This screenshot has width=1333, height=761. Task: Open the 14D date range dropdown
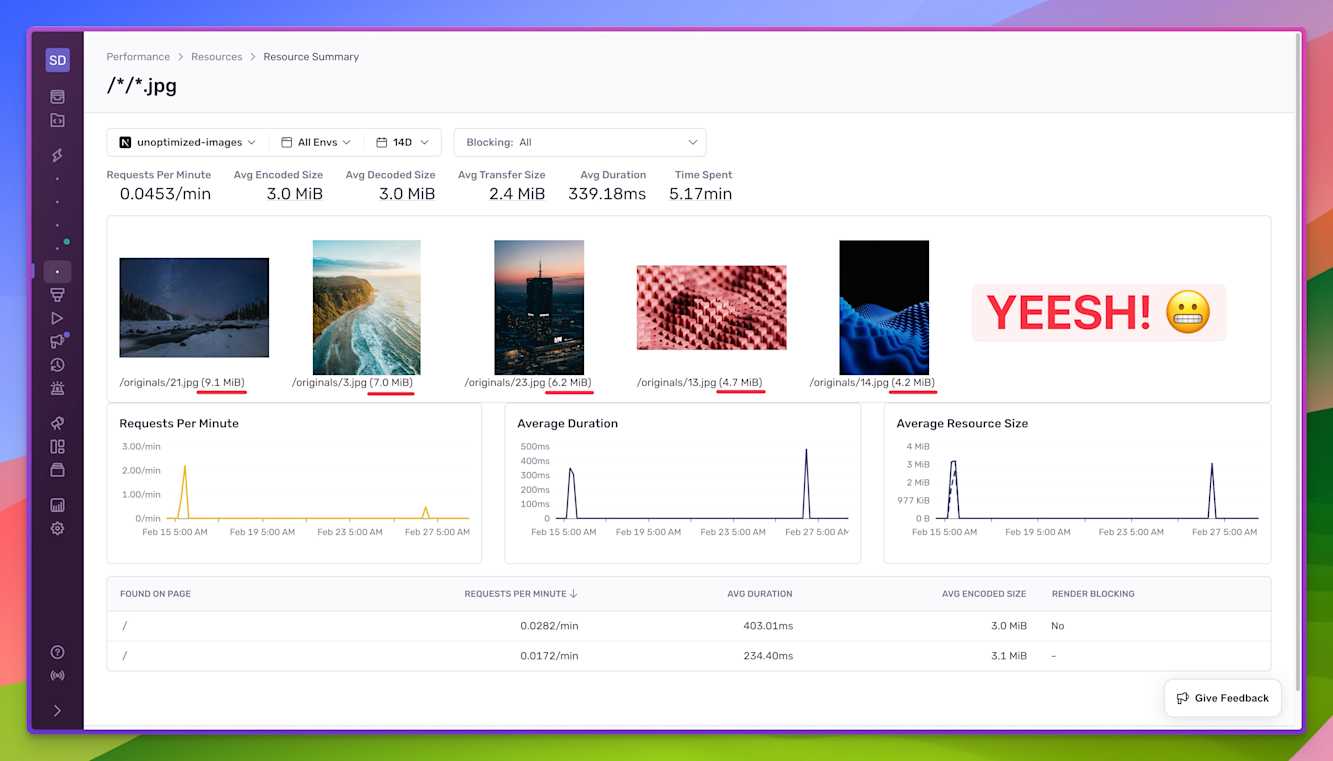pyautogui.click(x=403, y=142)
